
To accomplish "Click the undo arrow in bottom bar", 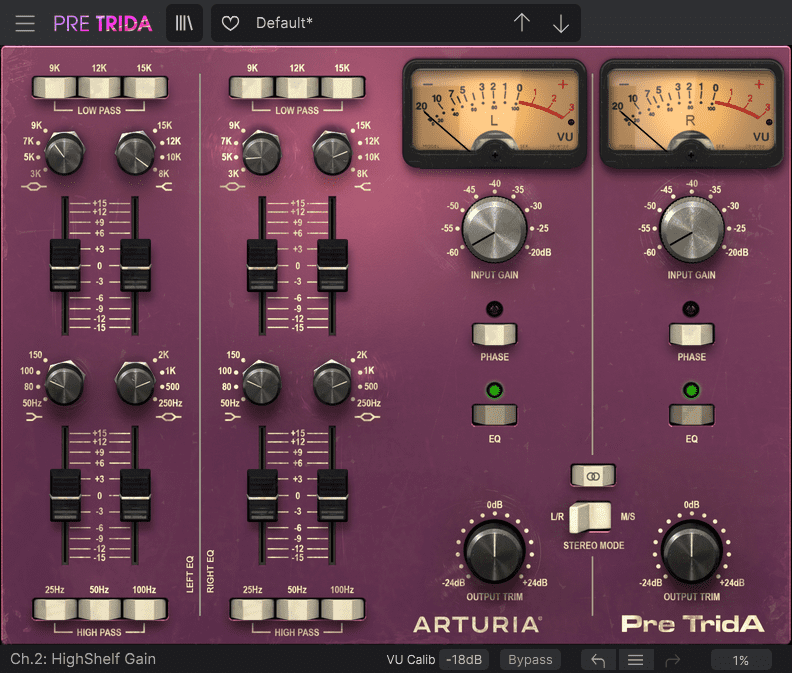I will coord(598,660).
